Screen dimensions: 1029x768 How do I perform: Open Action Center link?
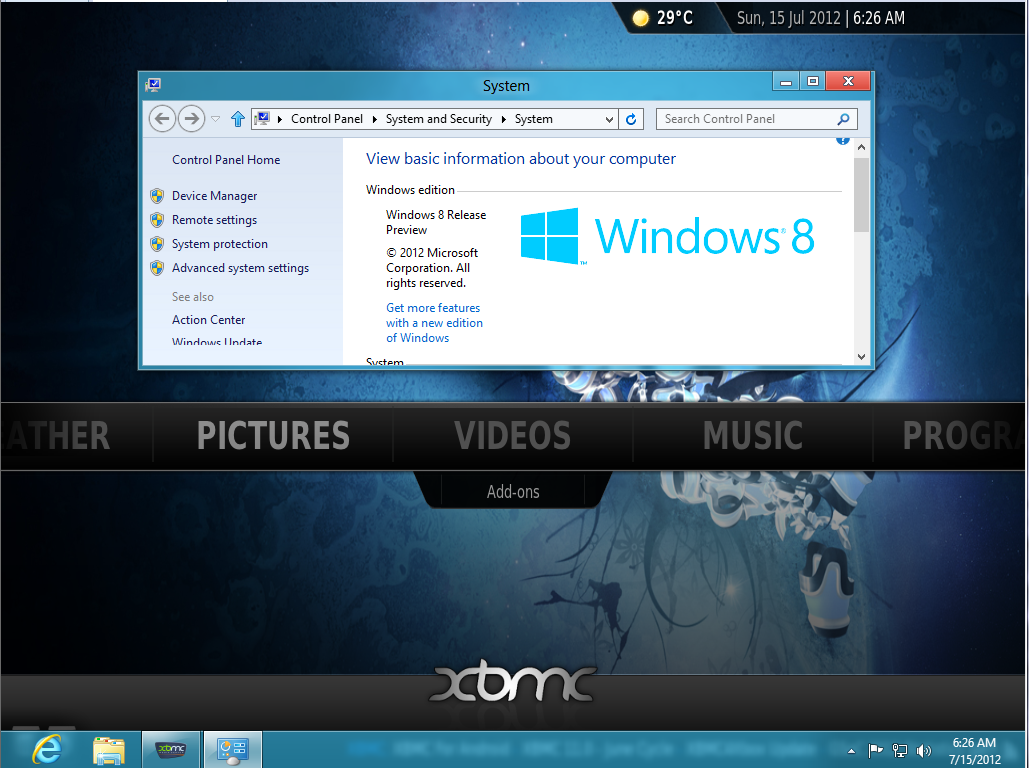[208, 320]
